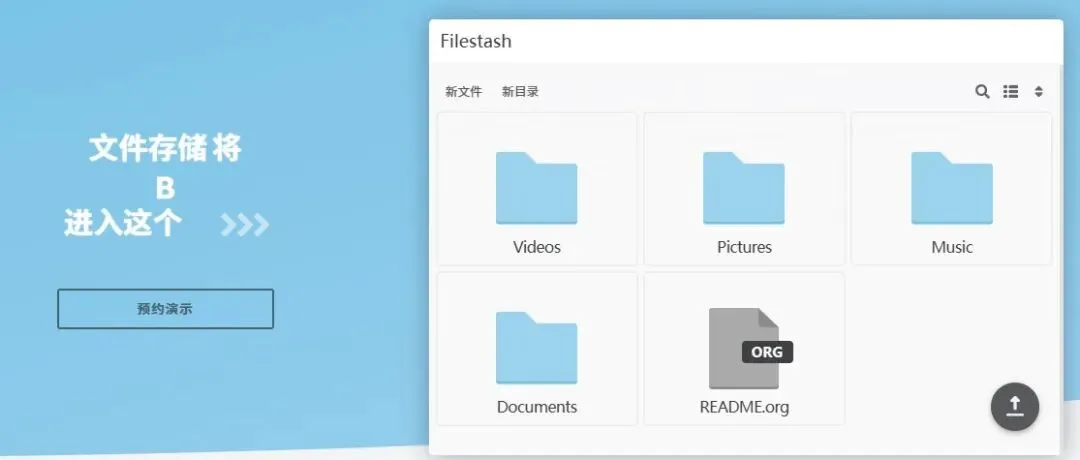Click the 文件存储 将 headline text

point(165,149)
